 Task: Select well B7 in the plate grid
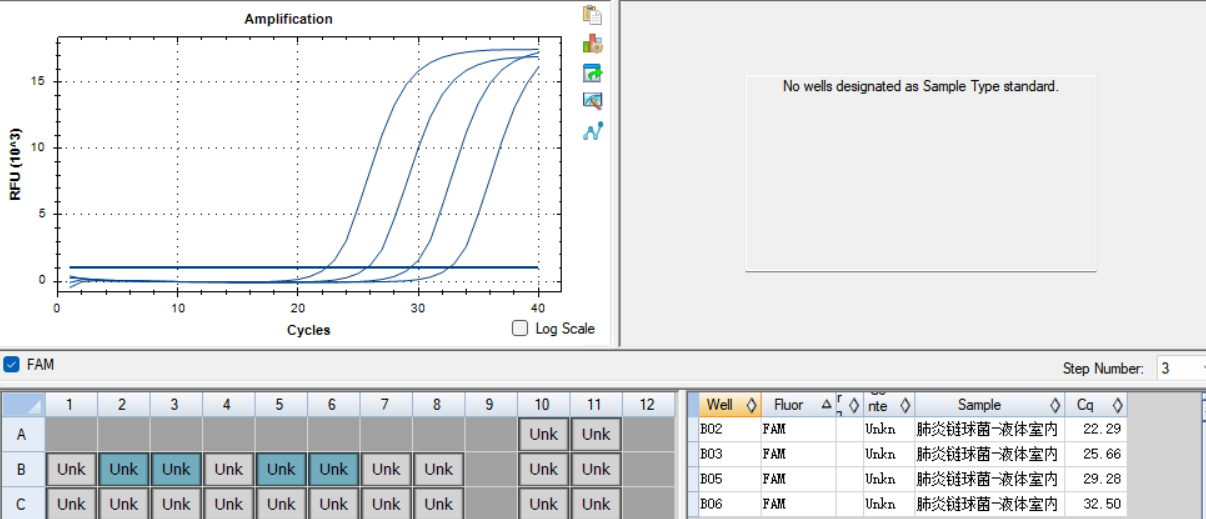point(386,469)
